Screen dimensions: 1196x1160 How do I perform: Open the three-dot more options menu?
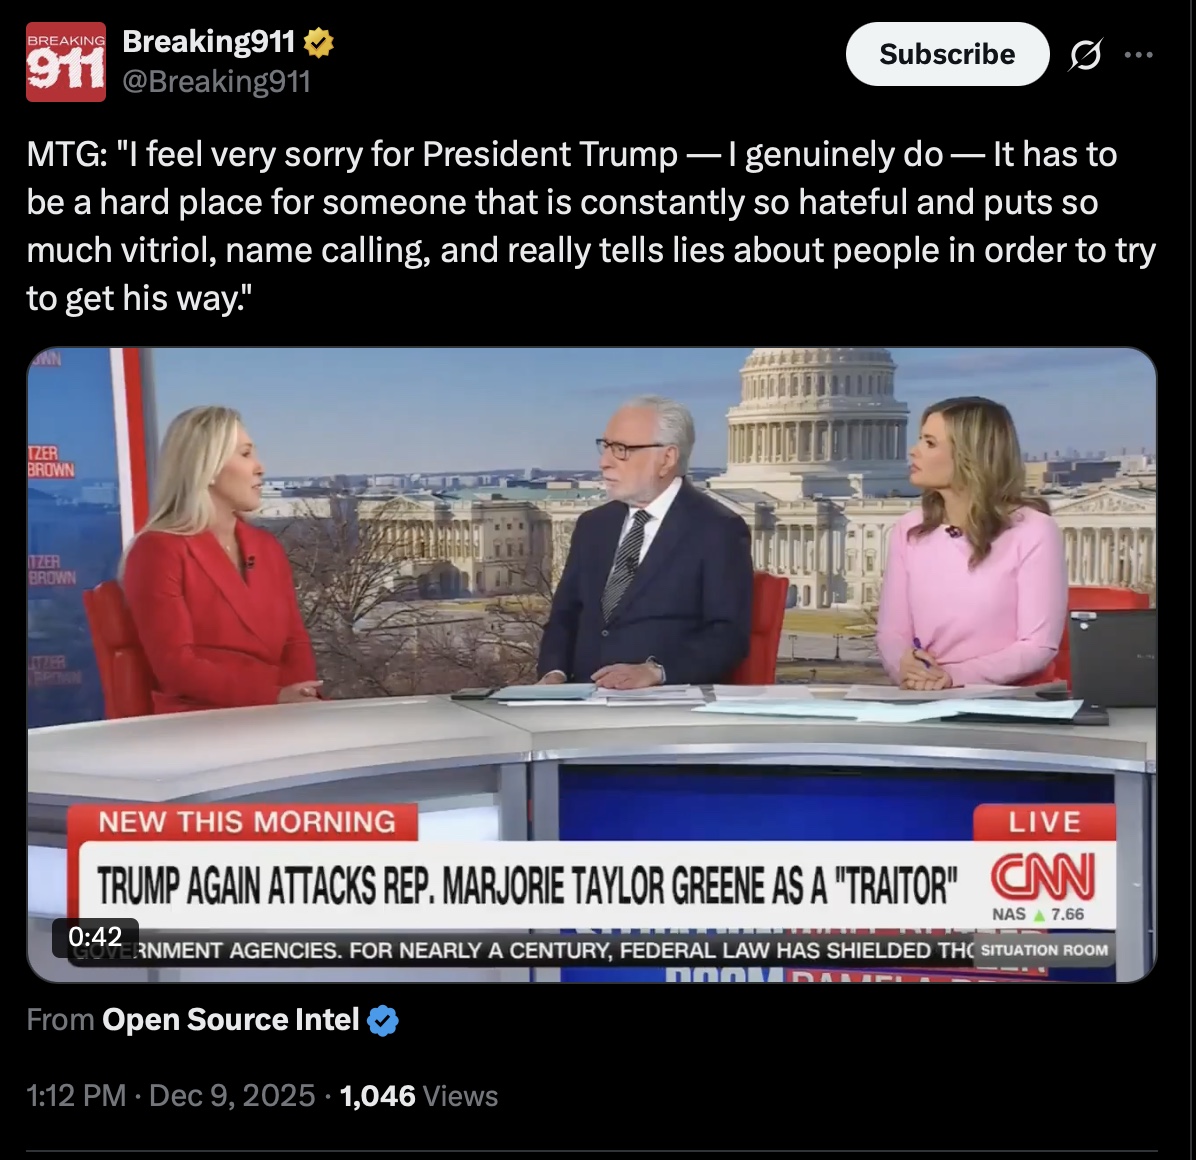click(x=1139, y=55)
